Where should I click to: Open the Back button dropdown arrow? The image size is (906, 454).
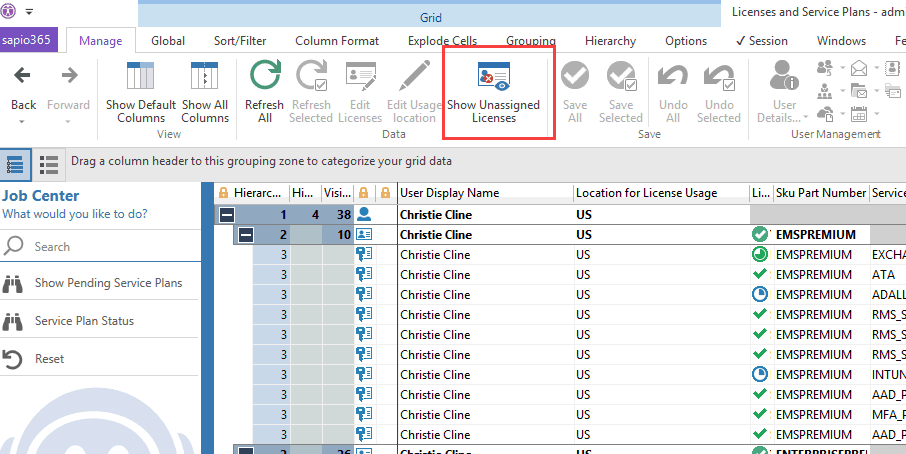pos(22,122)
